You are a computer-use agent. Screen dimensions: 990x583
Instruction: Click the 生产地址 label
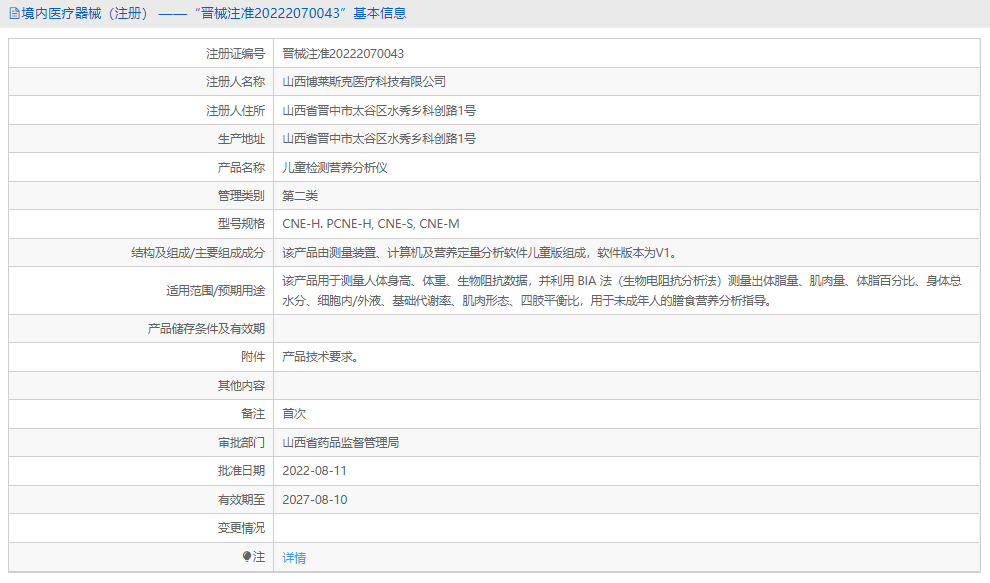point(241,138)
